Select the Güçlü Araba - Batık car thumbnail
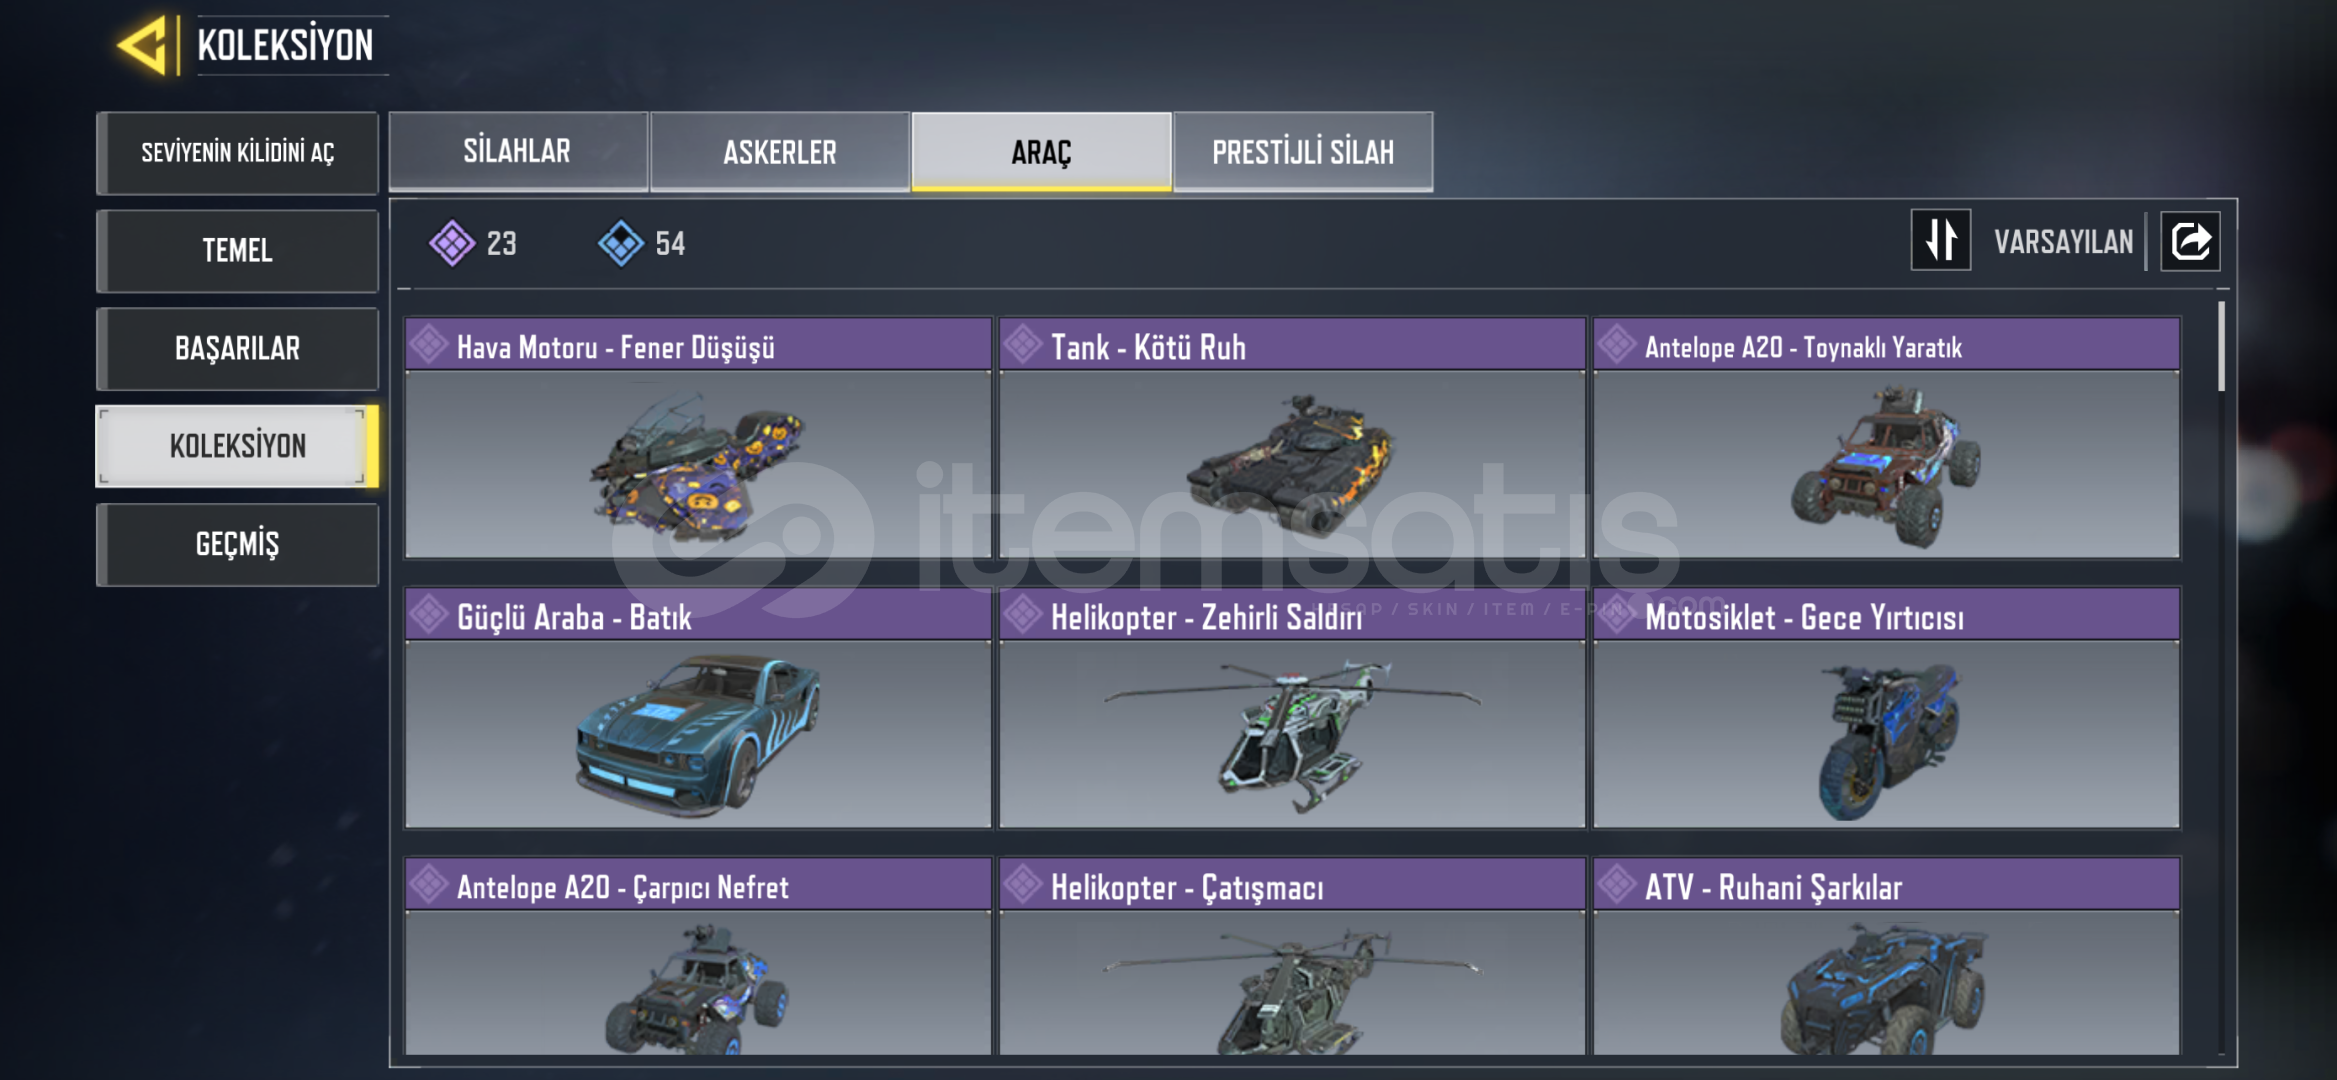The image size is (2337, 1080). pos(698,734)
